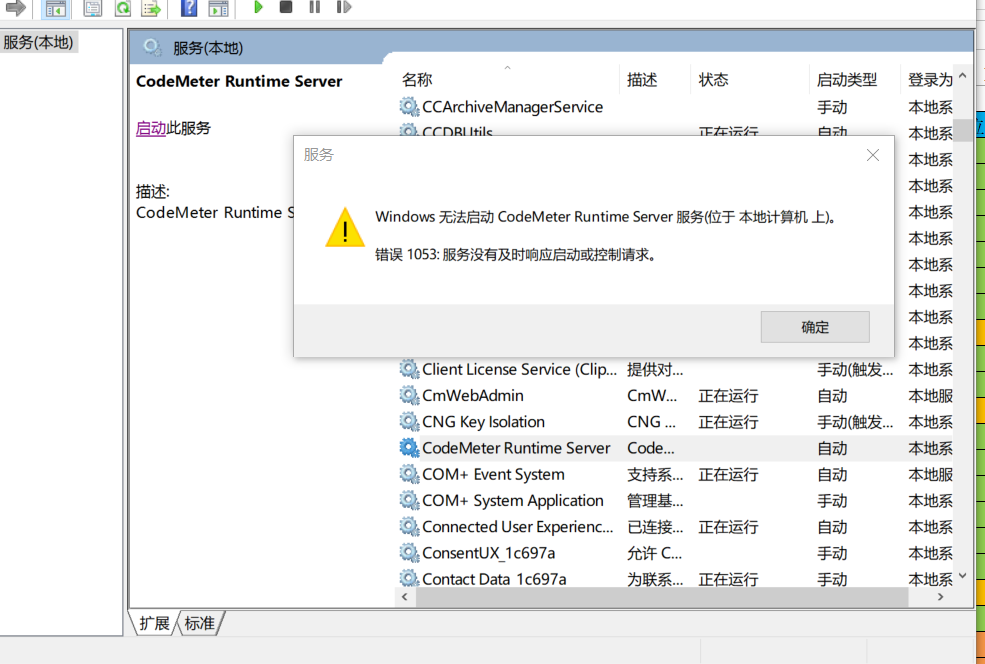Select the CNG Key Isolation service name

coord(484,422)
